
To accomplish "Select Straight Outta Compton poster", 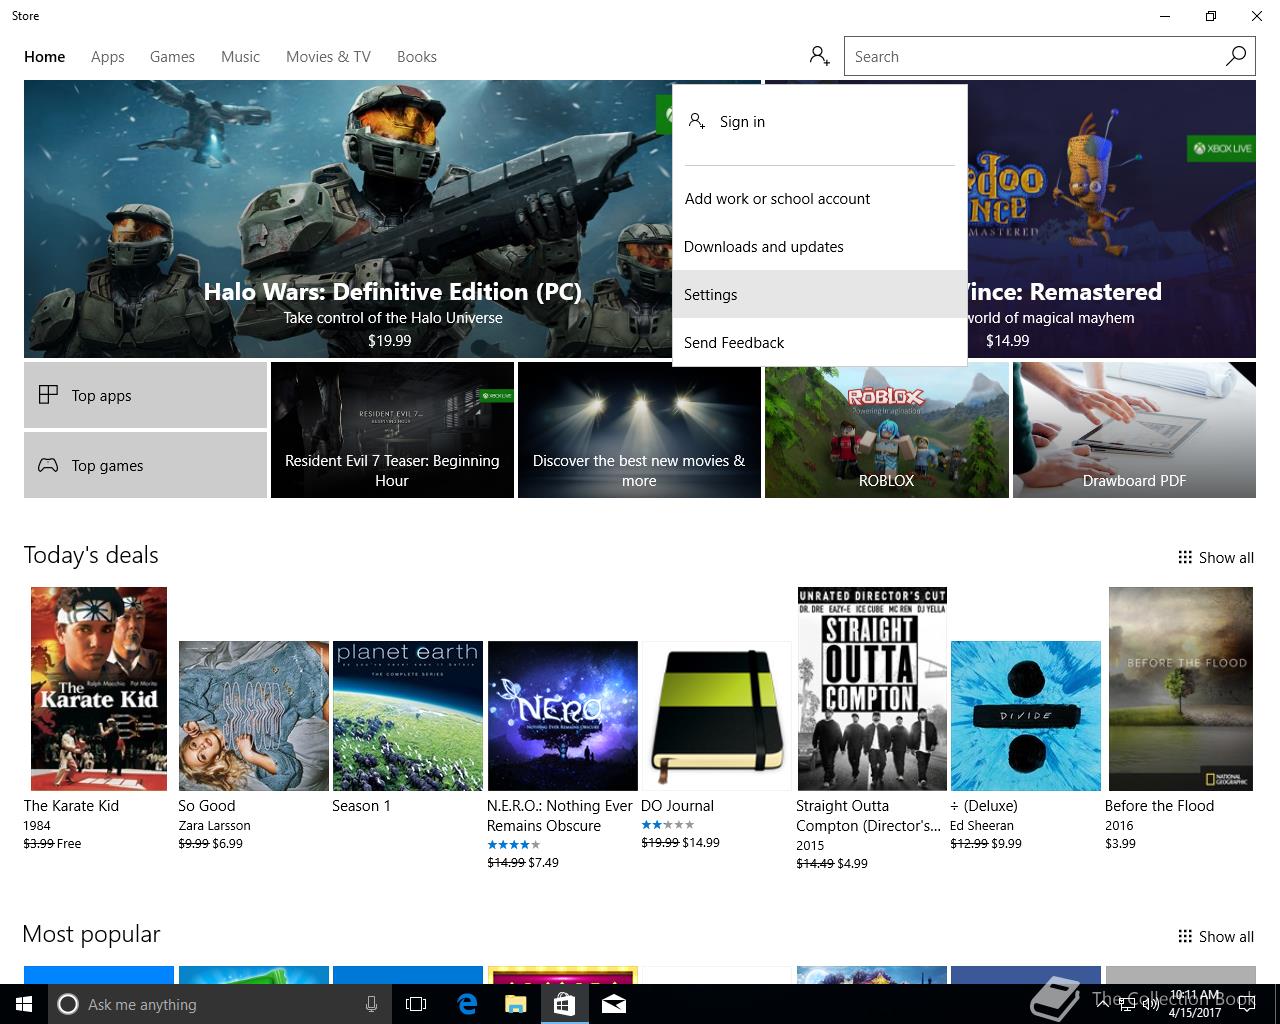I will 872,689.
